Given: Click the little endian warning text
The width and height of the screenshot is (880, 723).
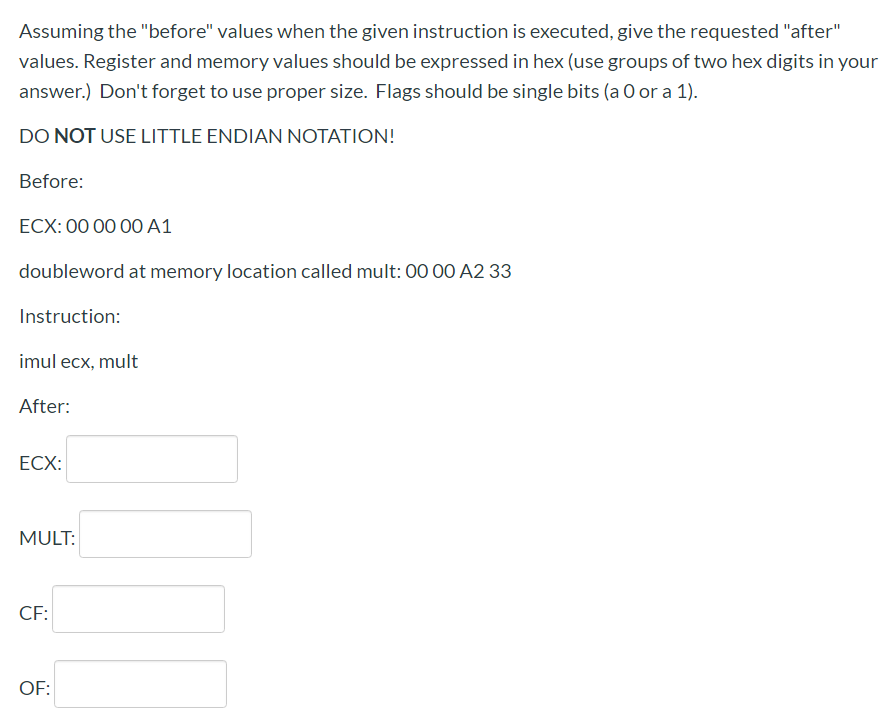Looking at the screenshot, I should coord(206,136).
